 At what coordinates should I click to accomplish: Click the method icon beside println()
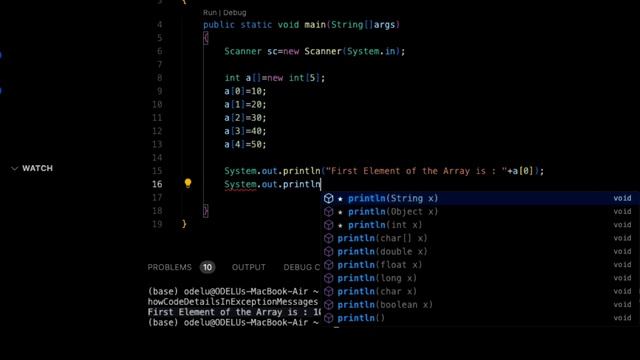(329, 318)
